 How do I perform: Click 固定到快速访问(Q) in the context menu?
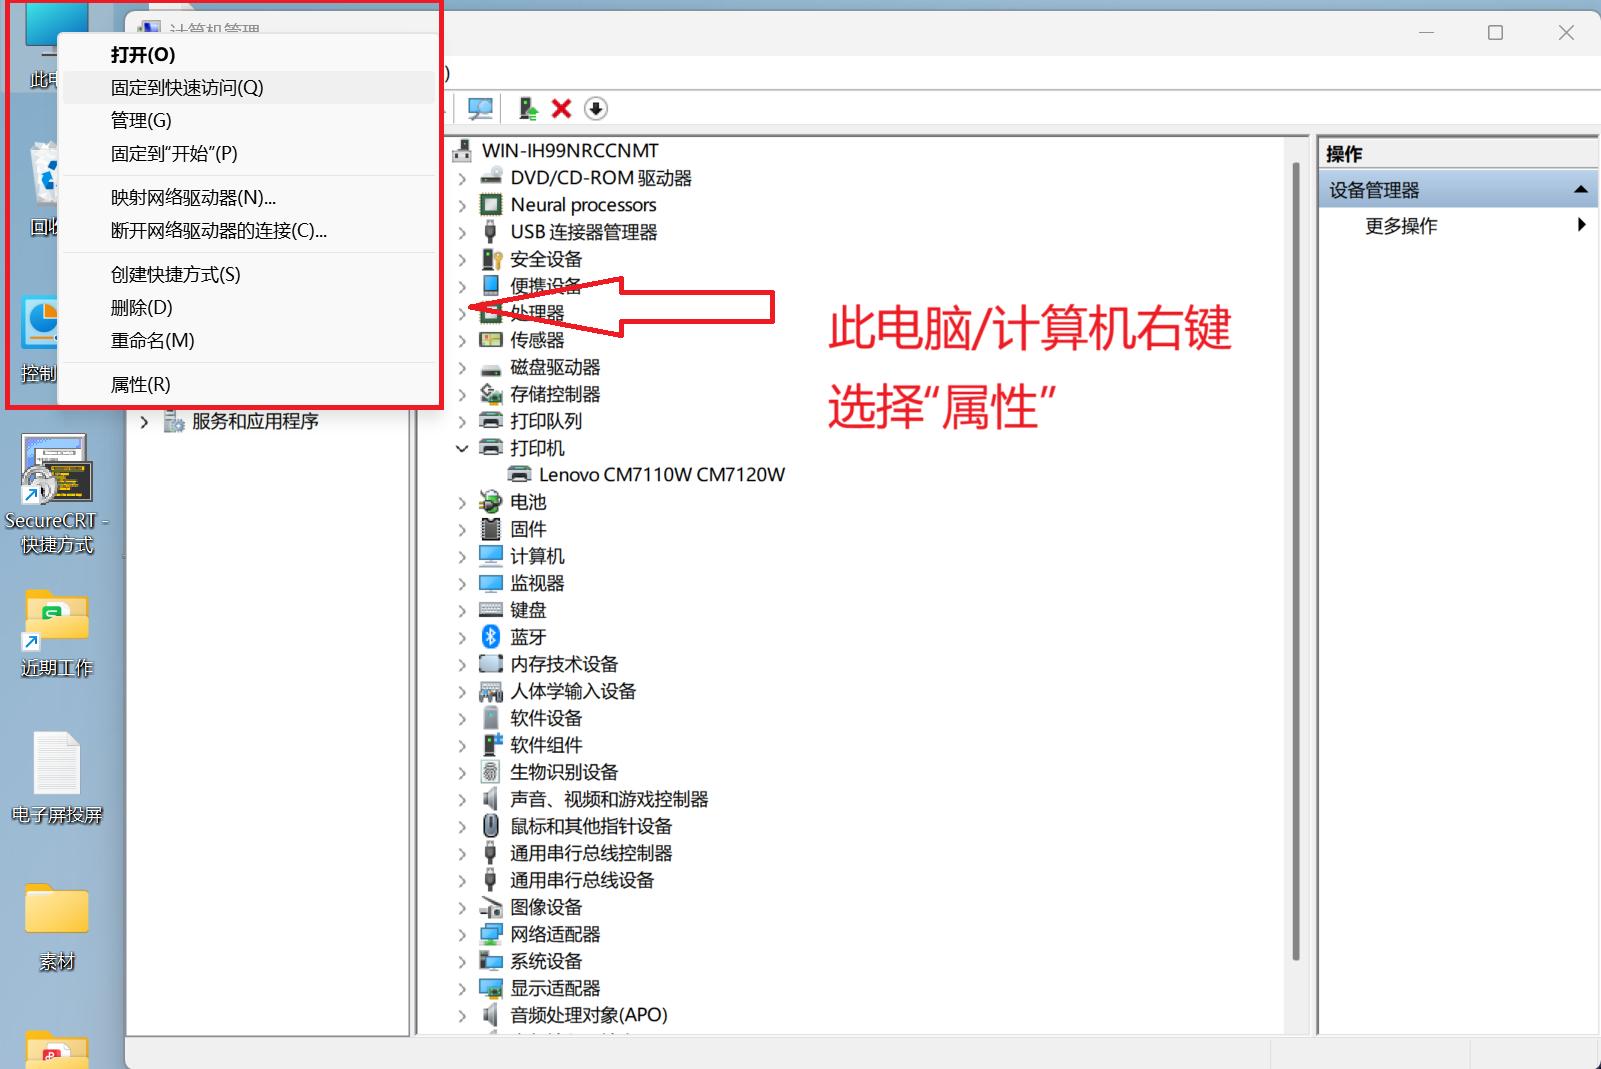[186, 87]
